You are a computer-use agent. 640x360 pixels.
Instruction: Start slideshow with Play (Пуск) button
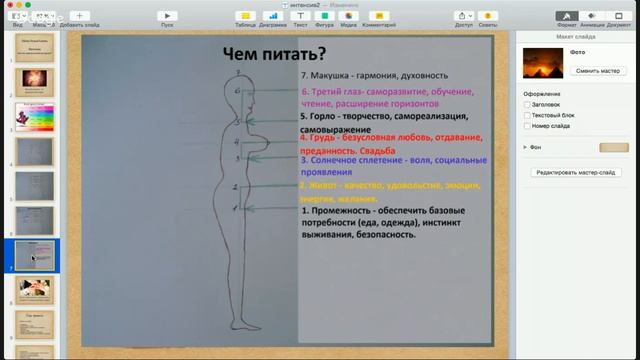pos(167,16)
